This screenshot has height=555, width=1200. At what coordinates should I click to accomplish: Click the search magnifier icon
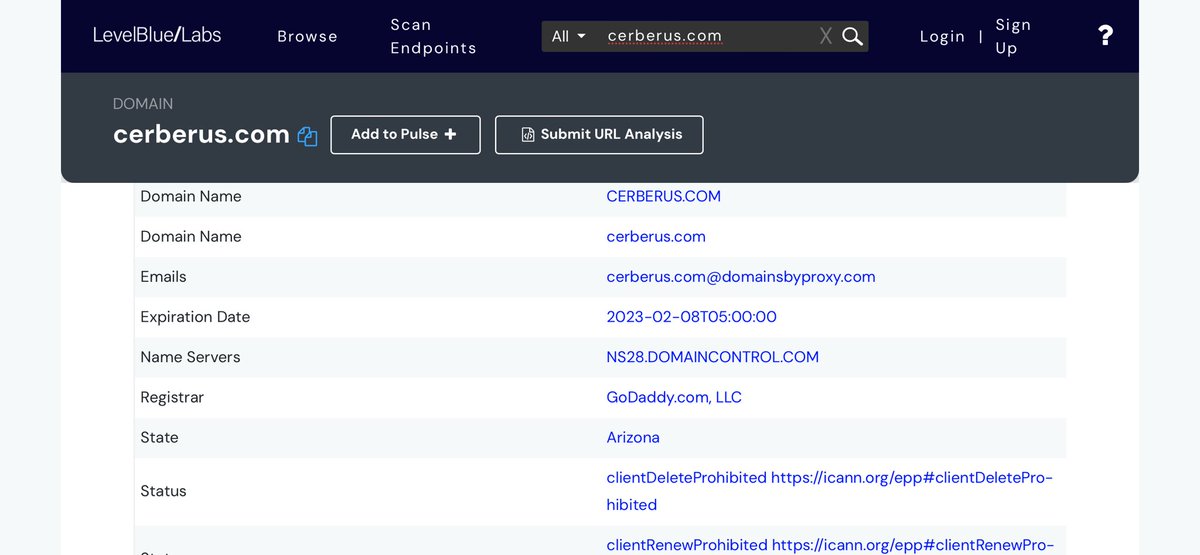click(852, 36)
